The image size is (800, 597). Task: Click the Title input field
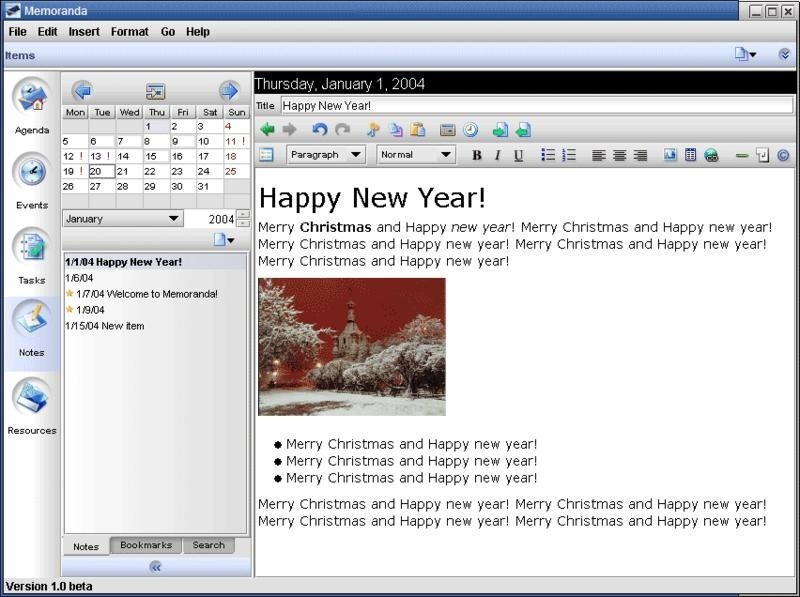coord(537,106)
